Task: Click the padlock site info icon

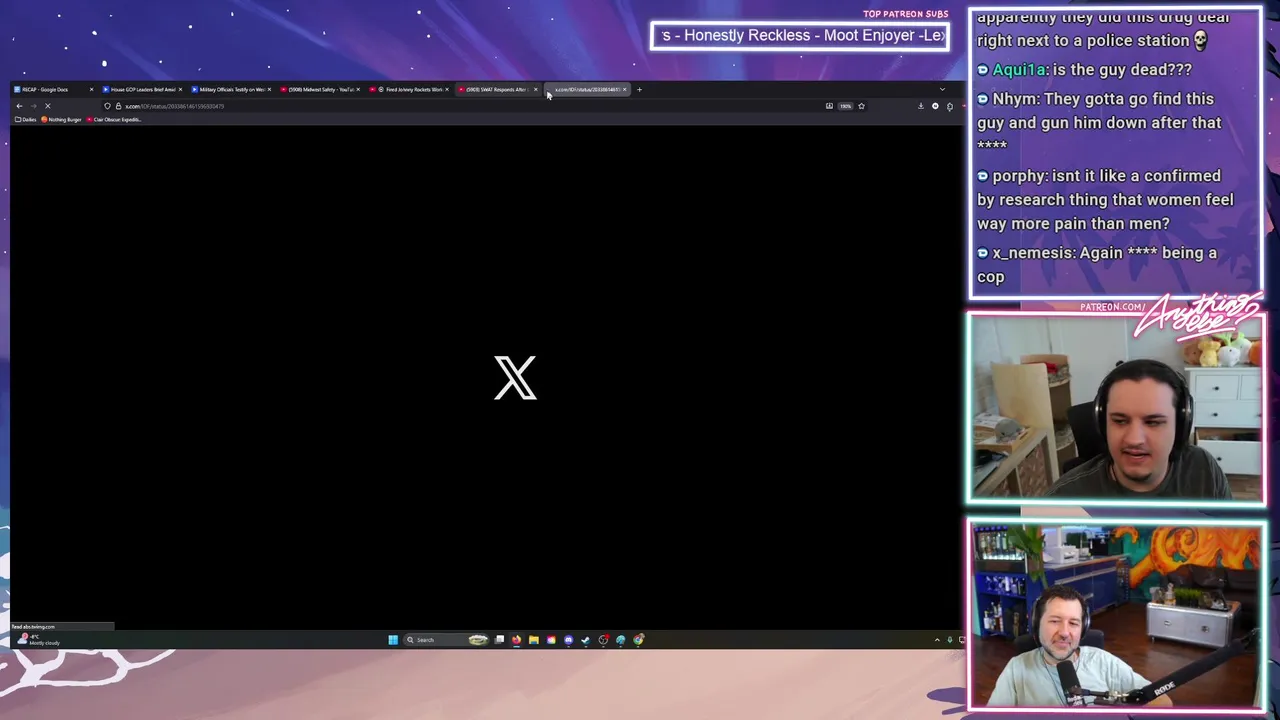Action: [x=117, y=106]
